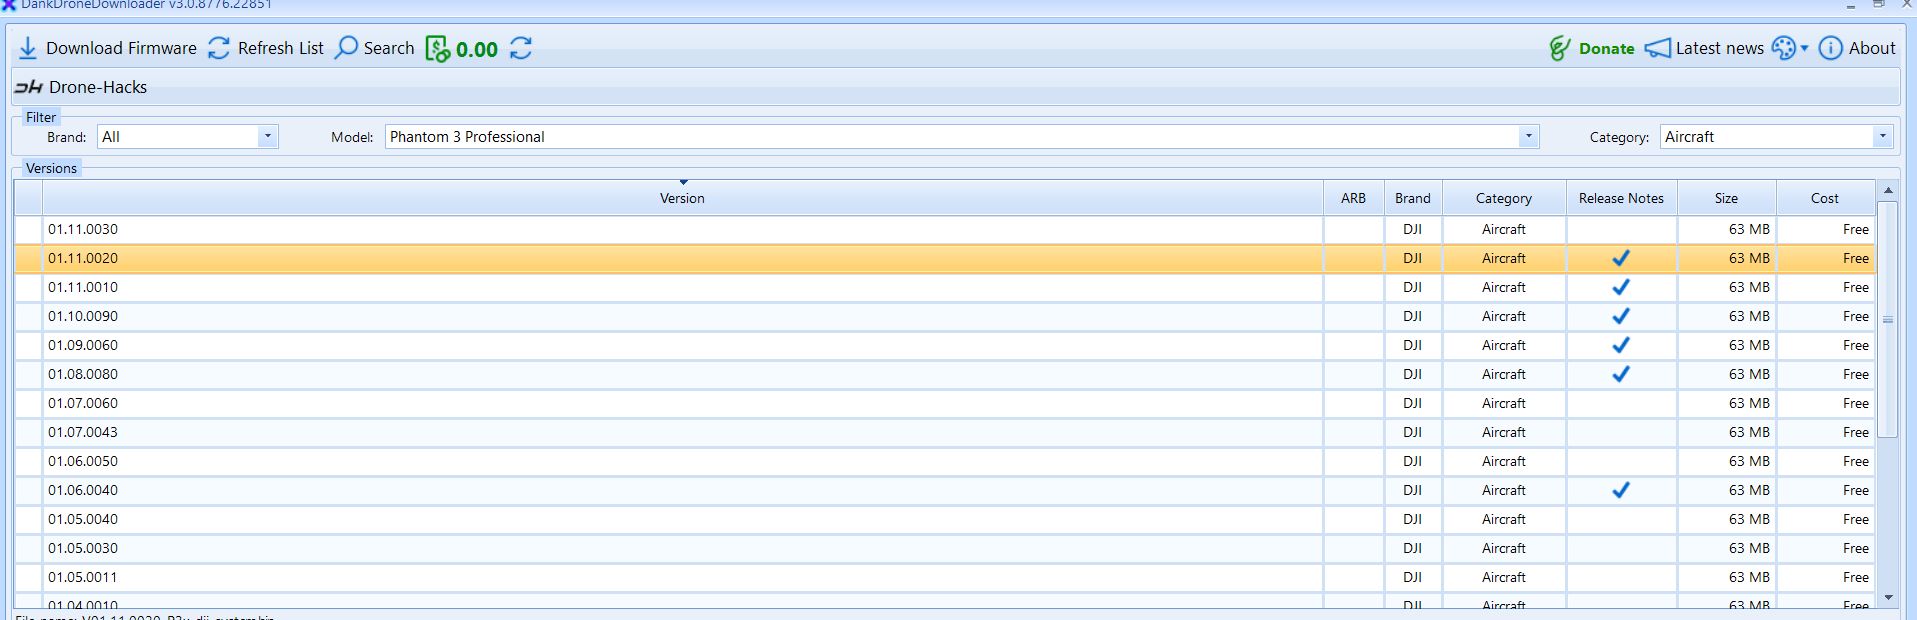Click the Download Firmware arrow icon

click(28, 48)
